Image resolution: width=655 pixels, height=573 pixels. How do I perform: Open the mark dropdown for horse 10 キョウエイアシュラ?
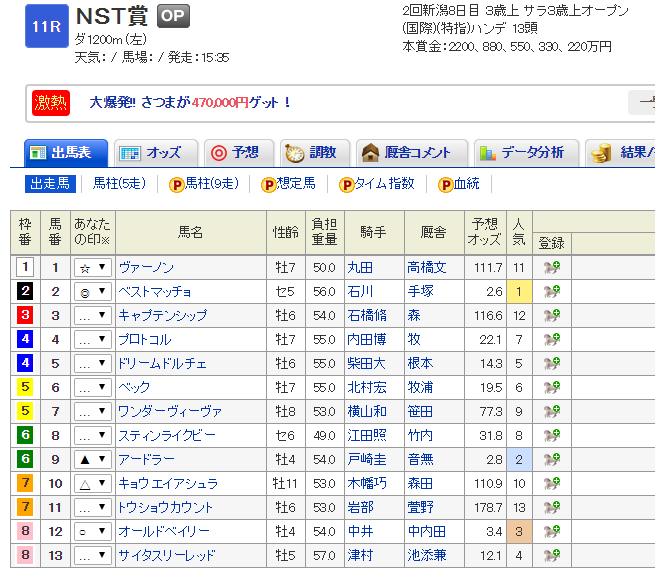coord(93,484)
